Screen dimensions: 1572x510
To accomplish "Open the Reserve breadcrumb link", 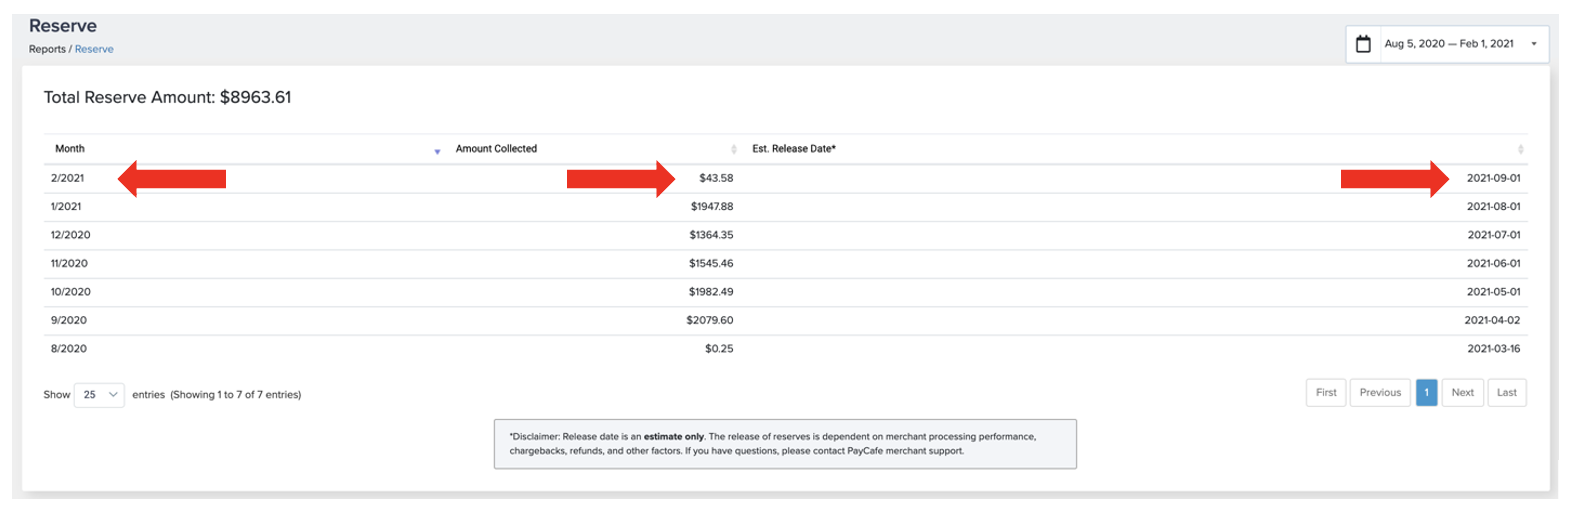I will (94, 49).
